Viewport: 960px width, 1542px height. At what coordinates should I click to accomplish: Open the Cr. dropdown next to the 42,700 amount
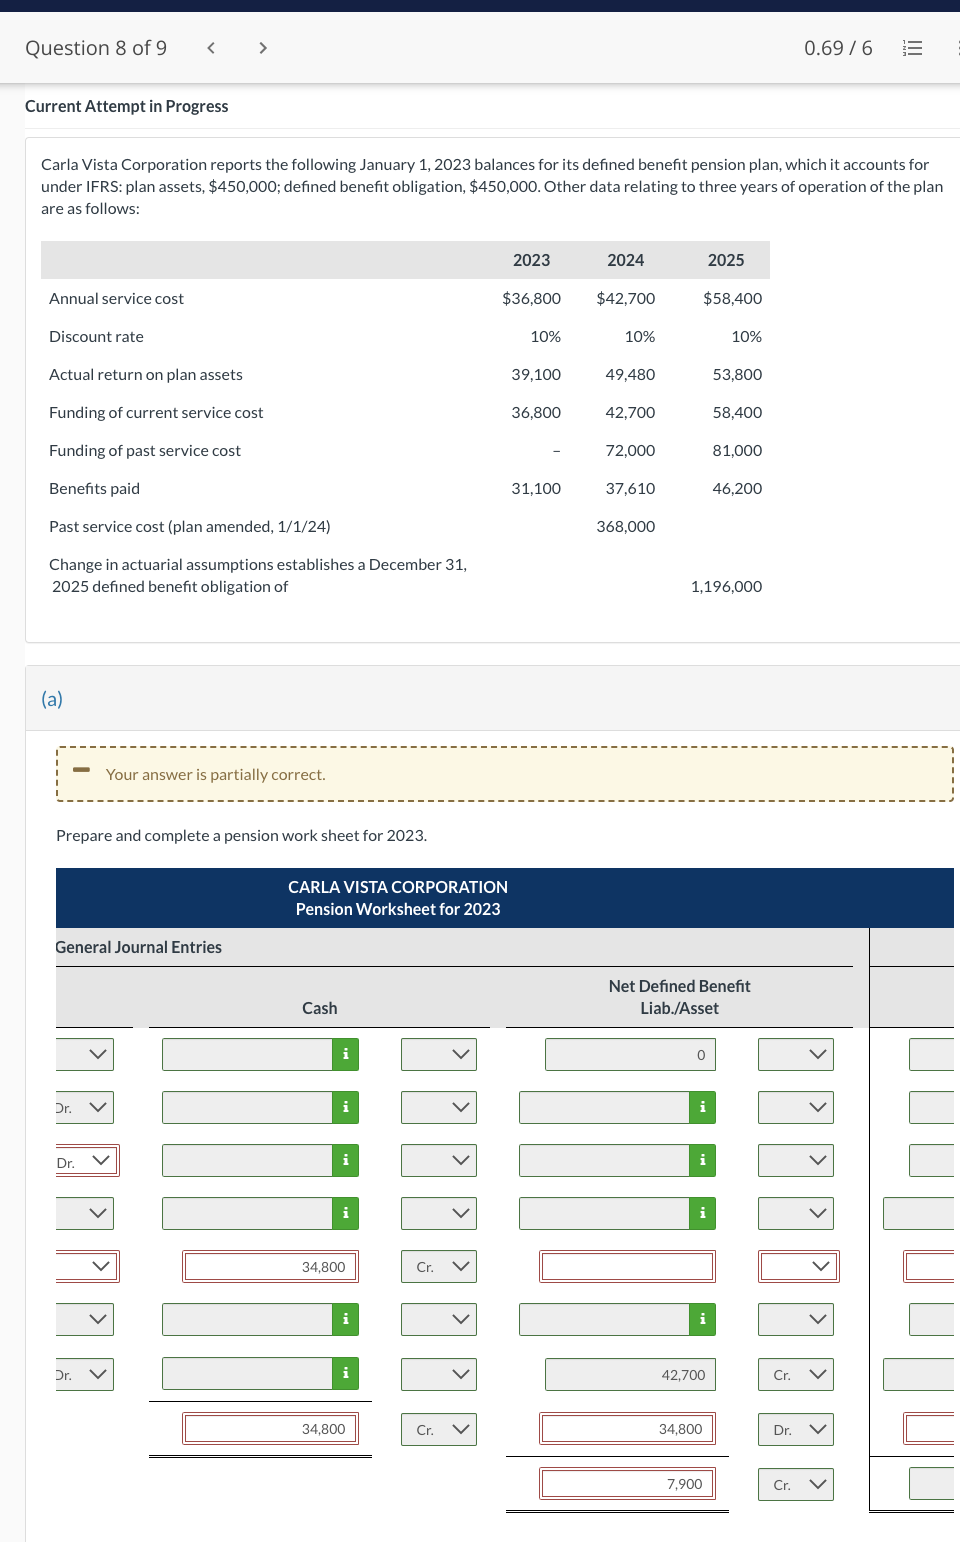tap(795, 1374)
